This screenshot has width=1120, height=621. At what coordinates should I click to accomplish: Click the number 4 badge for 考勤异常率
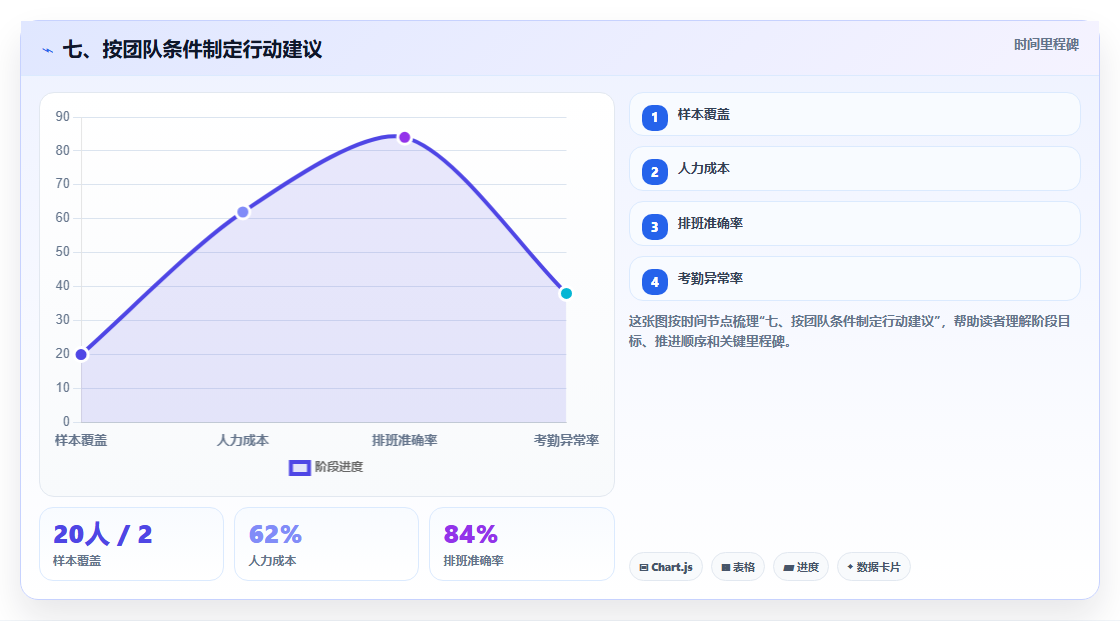[x=654, y=282]
